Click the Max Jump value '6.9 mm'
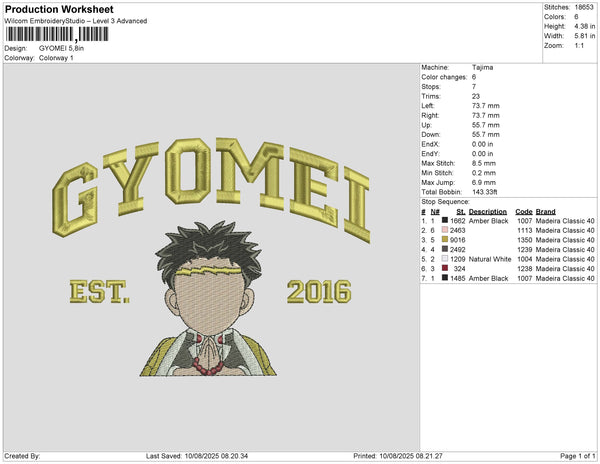Viewport: 600px width, 464px height. pos(484,182)
